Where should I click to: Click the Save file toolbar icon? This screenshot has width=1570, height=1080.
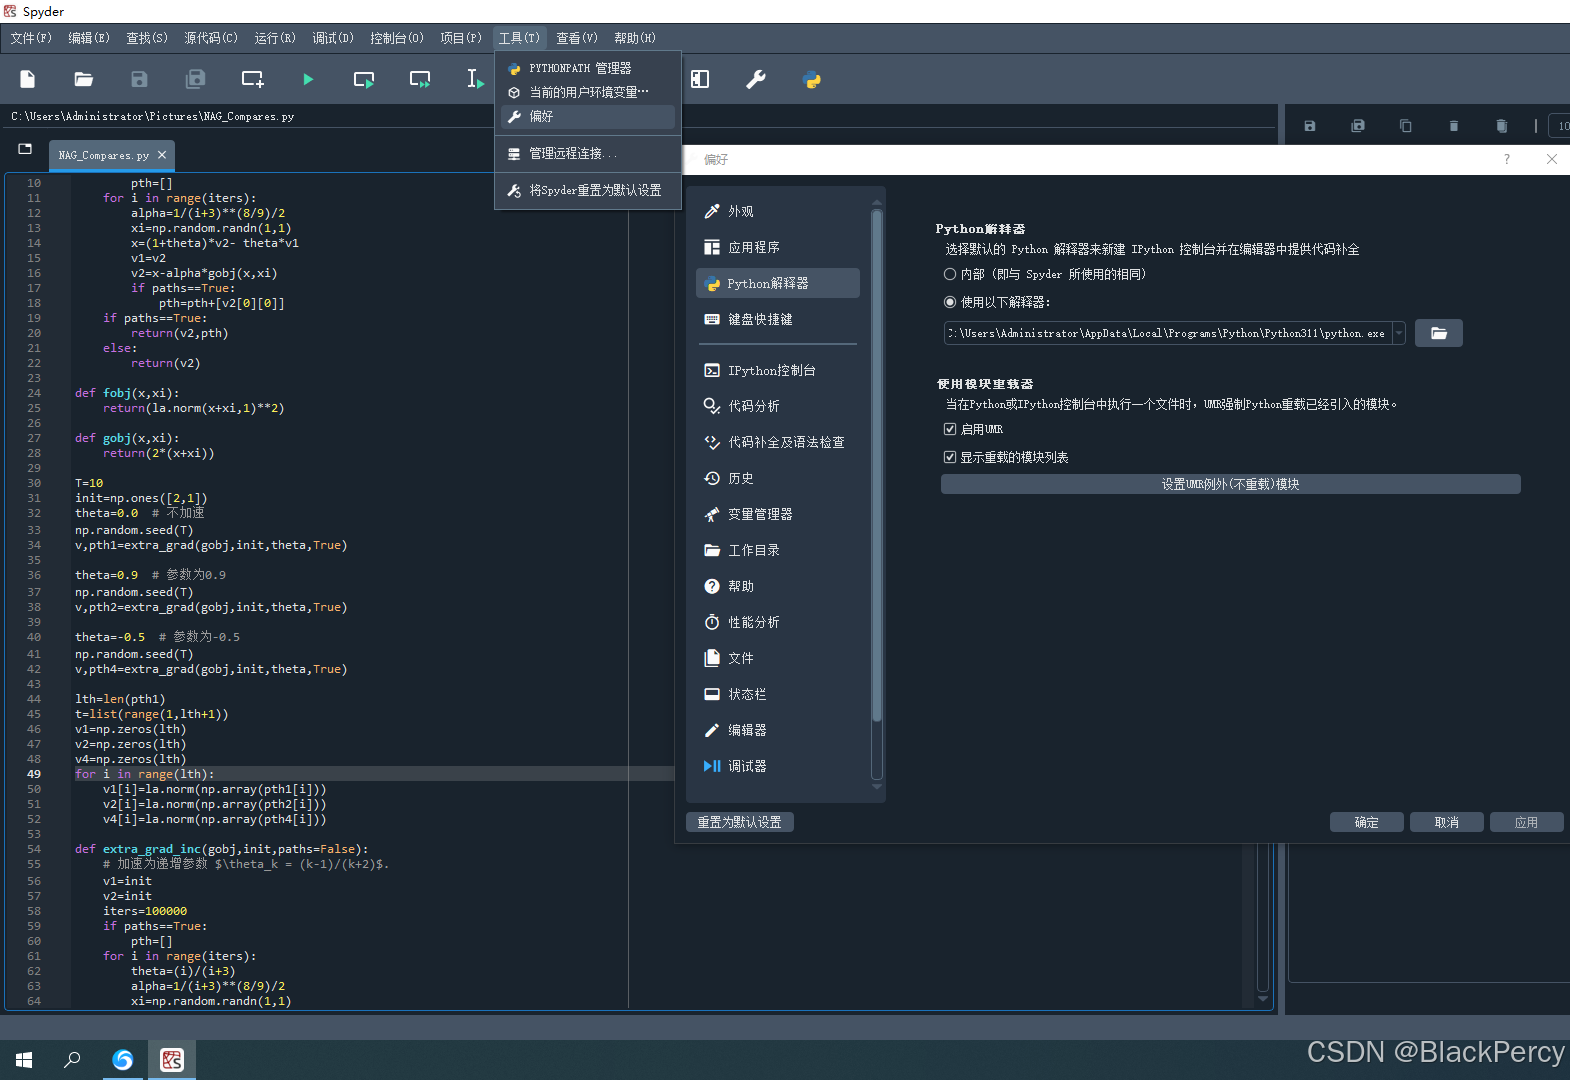coord(140,79)
